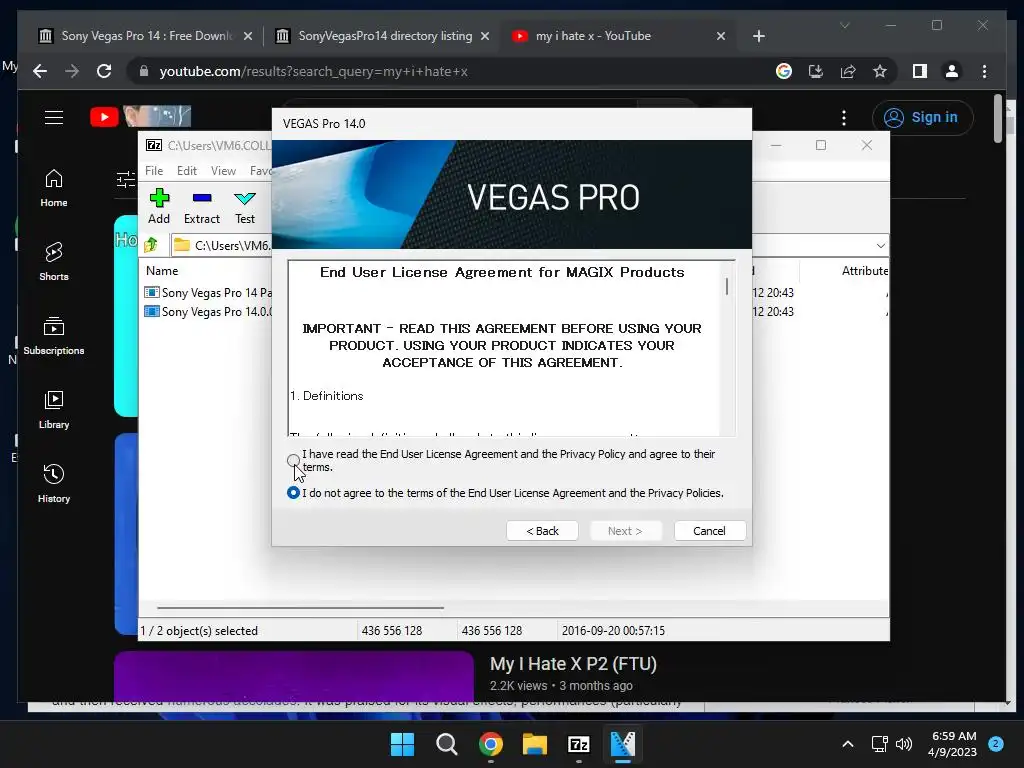This screenshot has width=1024, height=768.
Task: Open the clock showing 6:59 AM
Action: coord(953,744)
